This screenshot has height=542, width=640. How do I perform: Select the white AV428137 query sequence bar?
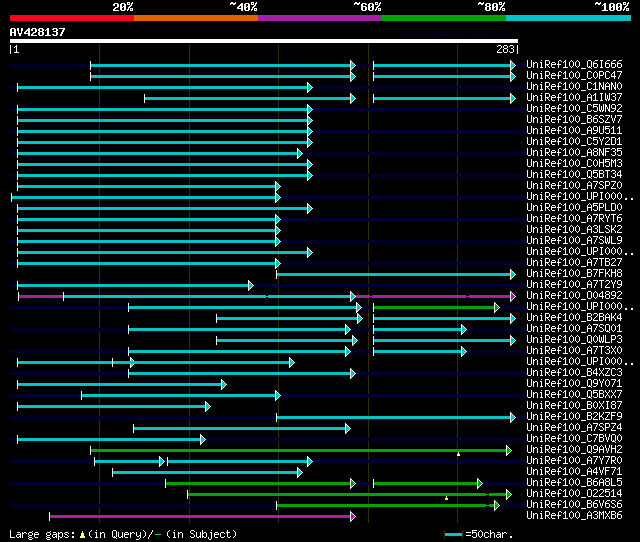(264, 41)
